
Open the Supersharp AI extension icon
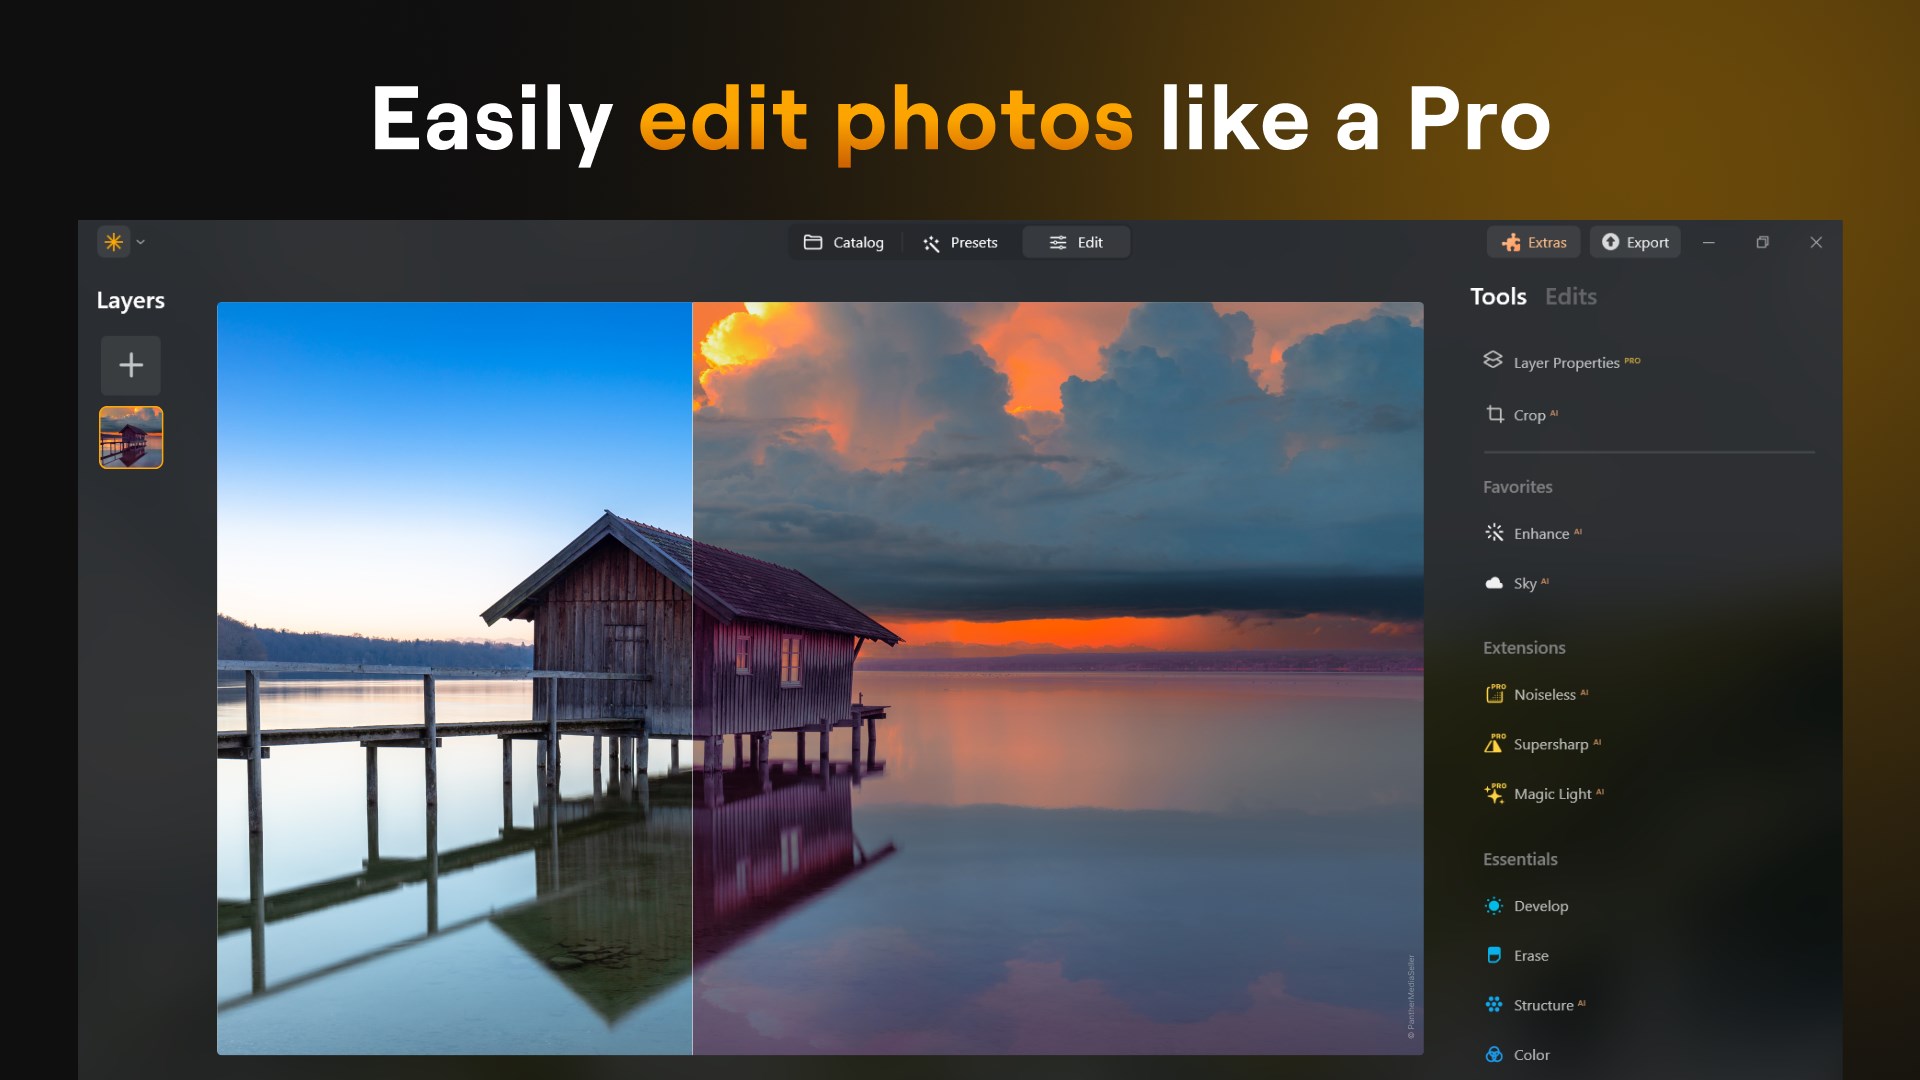click(1494, 743)
